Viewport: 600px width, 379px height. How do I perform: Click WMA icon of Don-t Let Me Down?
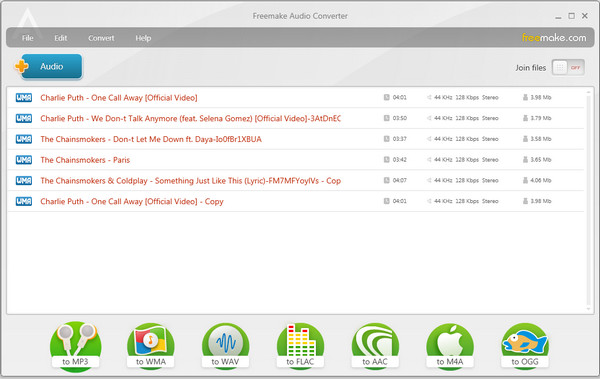(24, 139)
